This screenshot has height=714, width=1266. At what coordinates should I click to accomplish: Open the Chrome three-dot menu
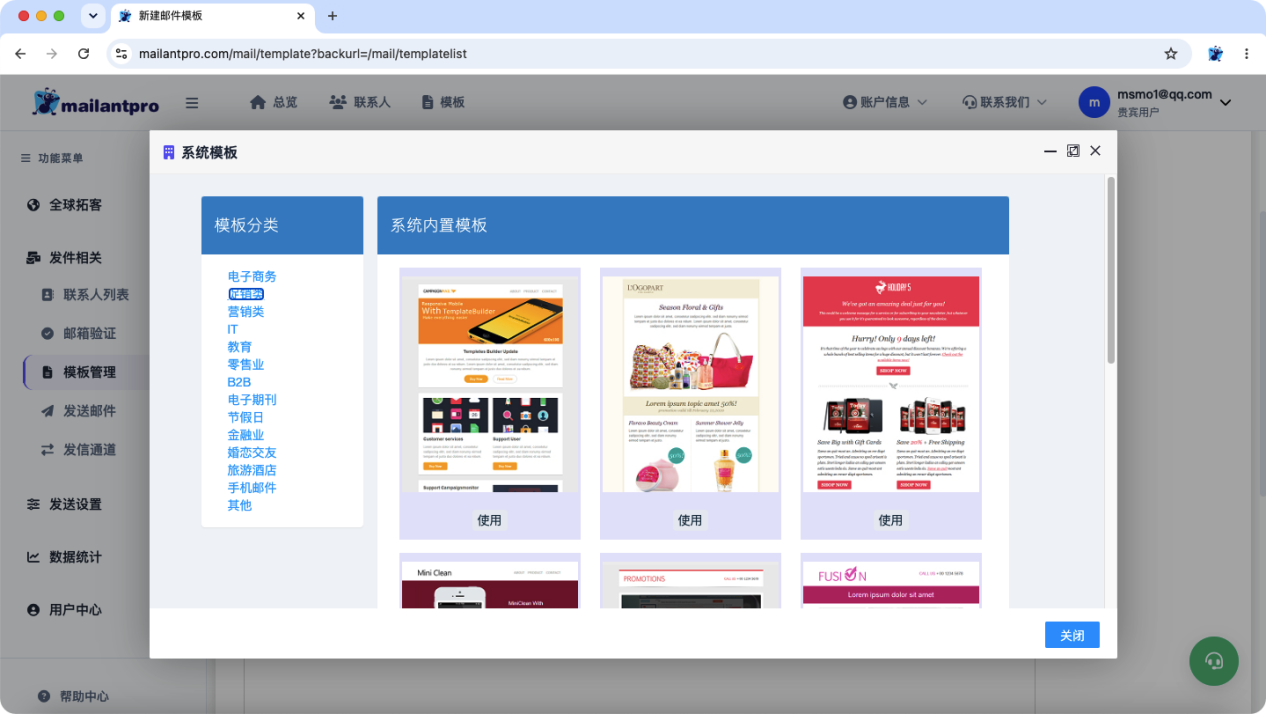pyautogui.click(x=1246, y=54)
